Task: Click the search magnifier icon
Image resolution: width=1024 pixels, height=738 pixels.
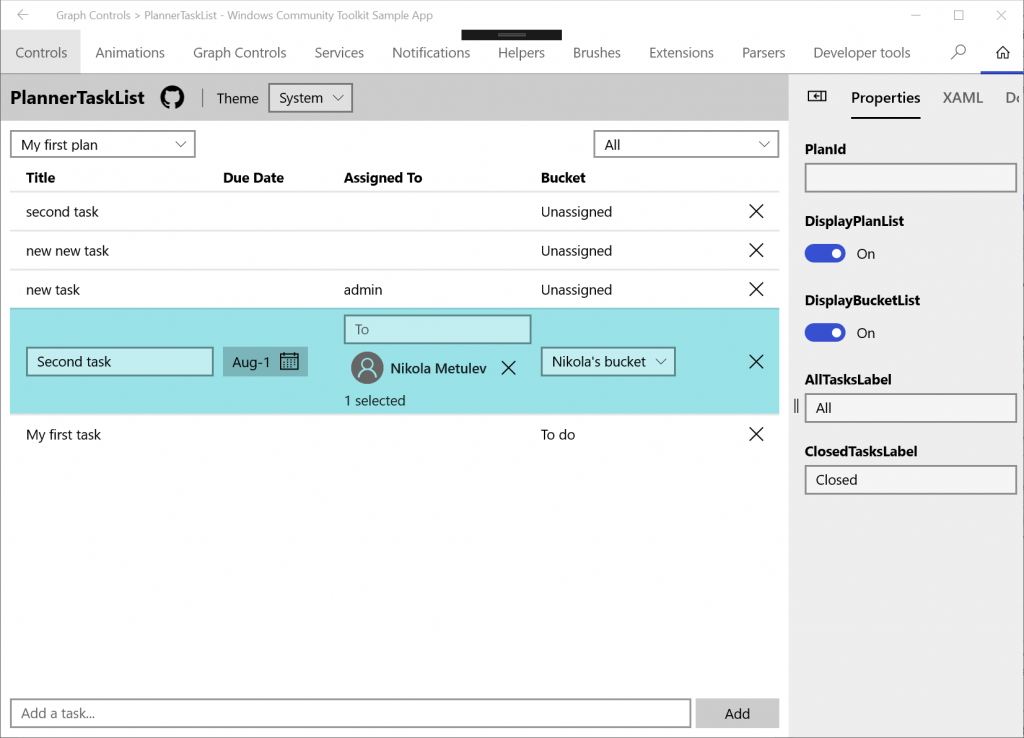Action: [x=958, y=52]
